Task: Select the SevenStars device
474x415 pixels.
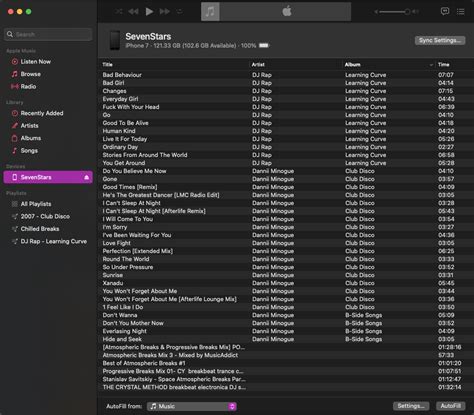Action: (48, 177)
